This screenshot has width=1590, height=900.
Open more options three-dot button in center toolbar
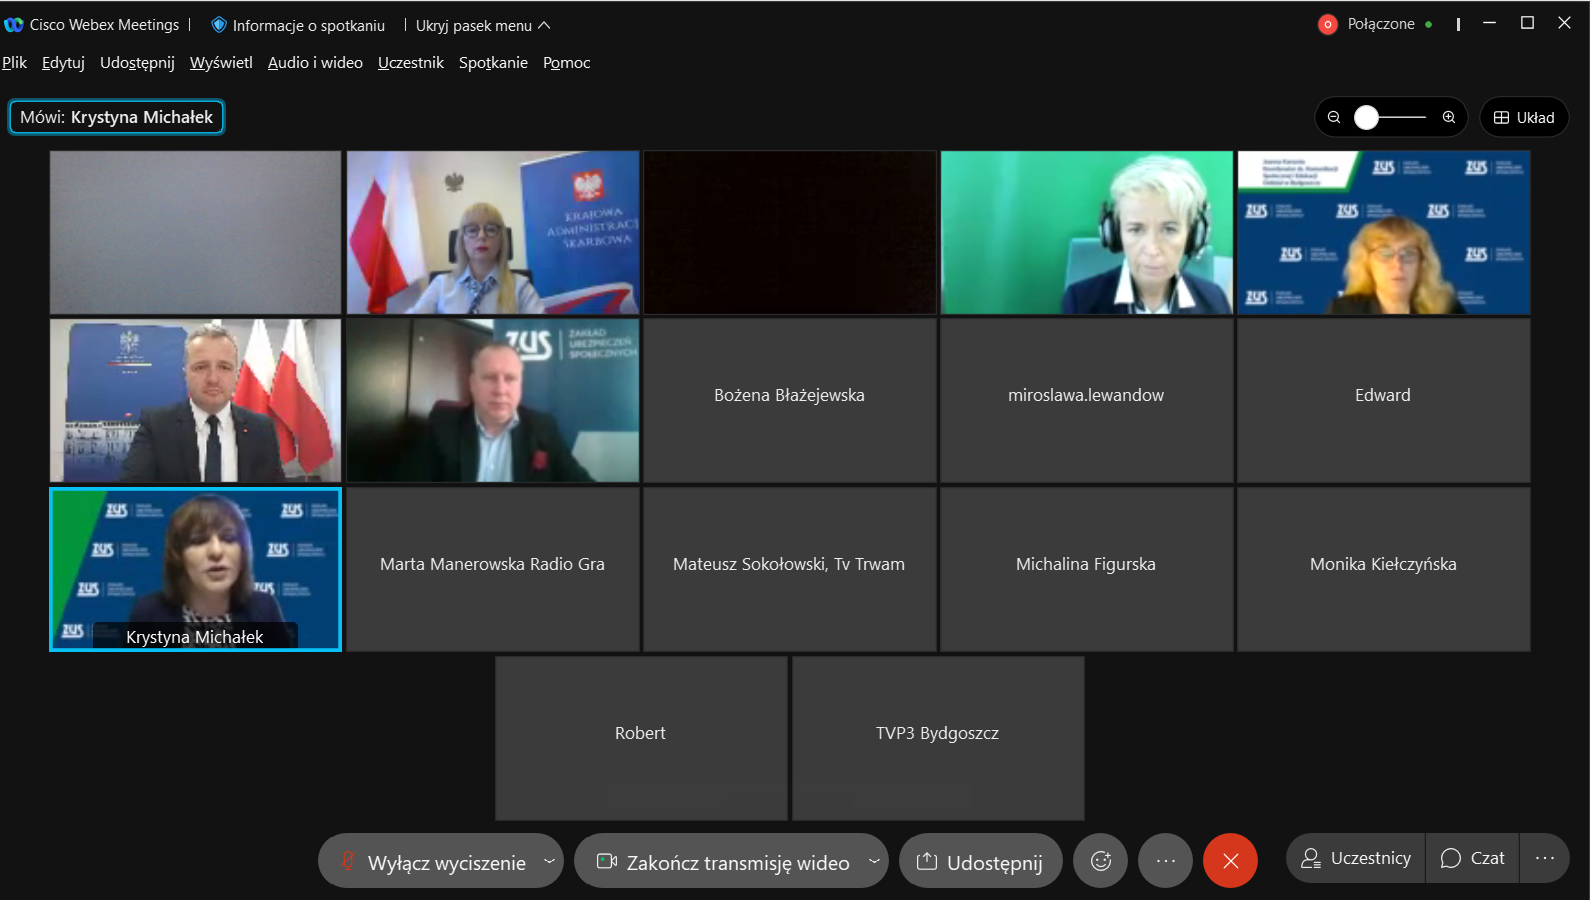click(x=1165, y=861)
